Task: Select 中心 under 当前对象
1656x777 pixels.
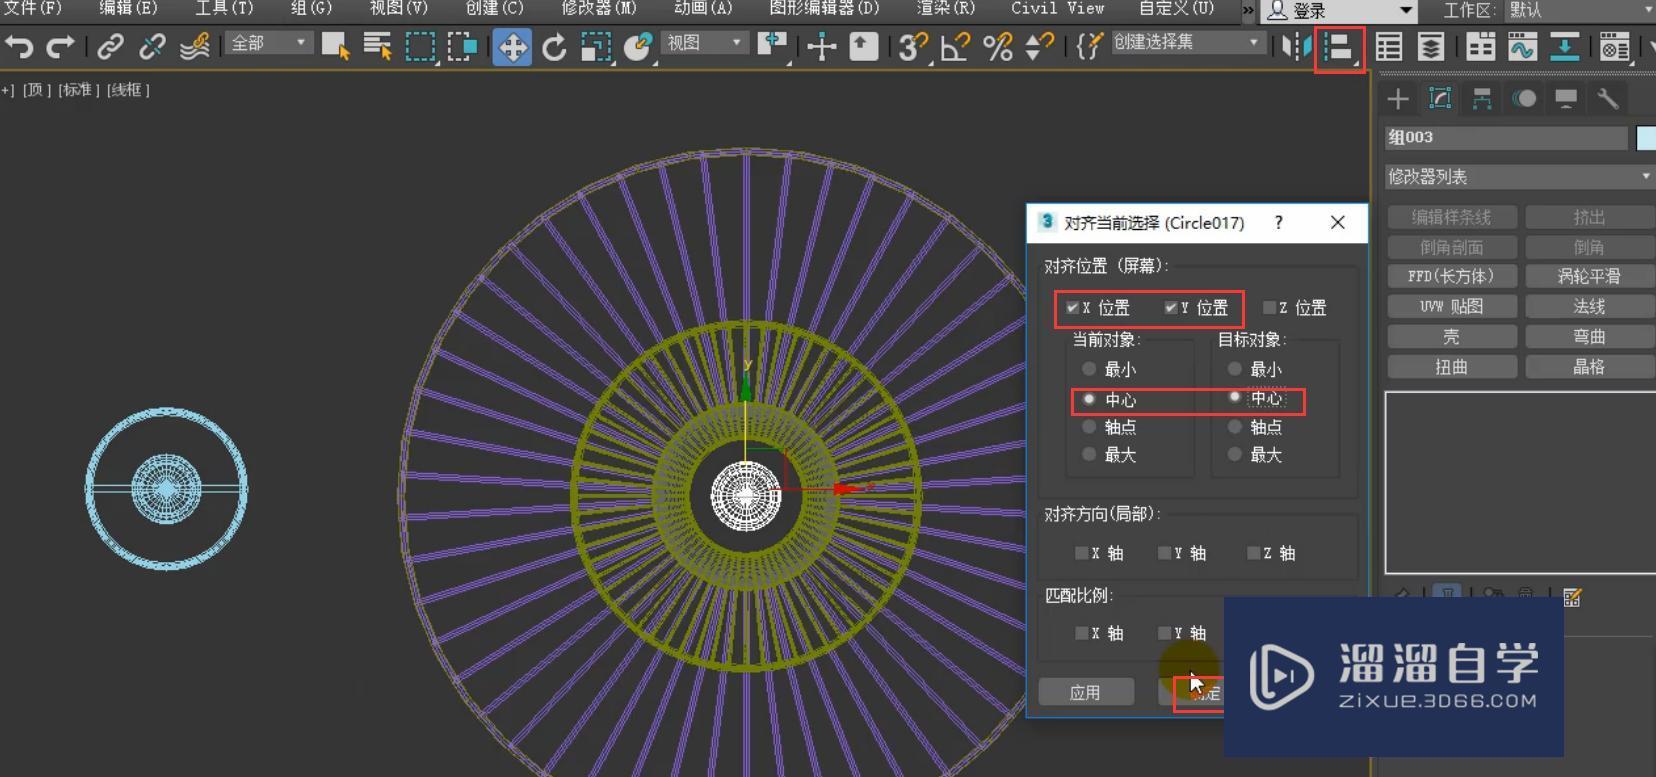Action: point(1089,399)
